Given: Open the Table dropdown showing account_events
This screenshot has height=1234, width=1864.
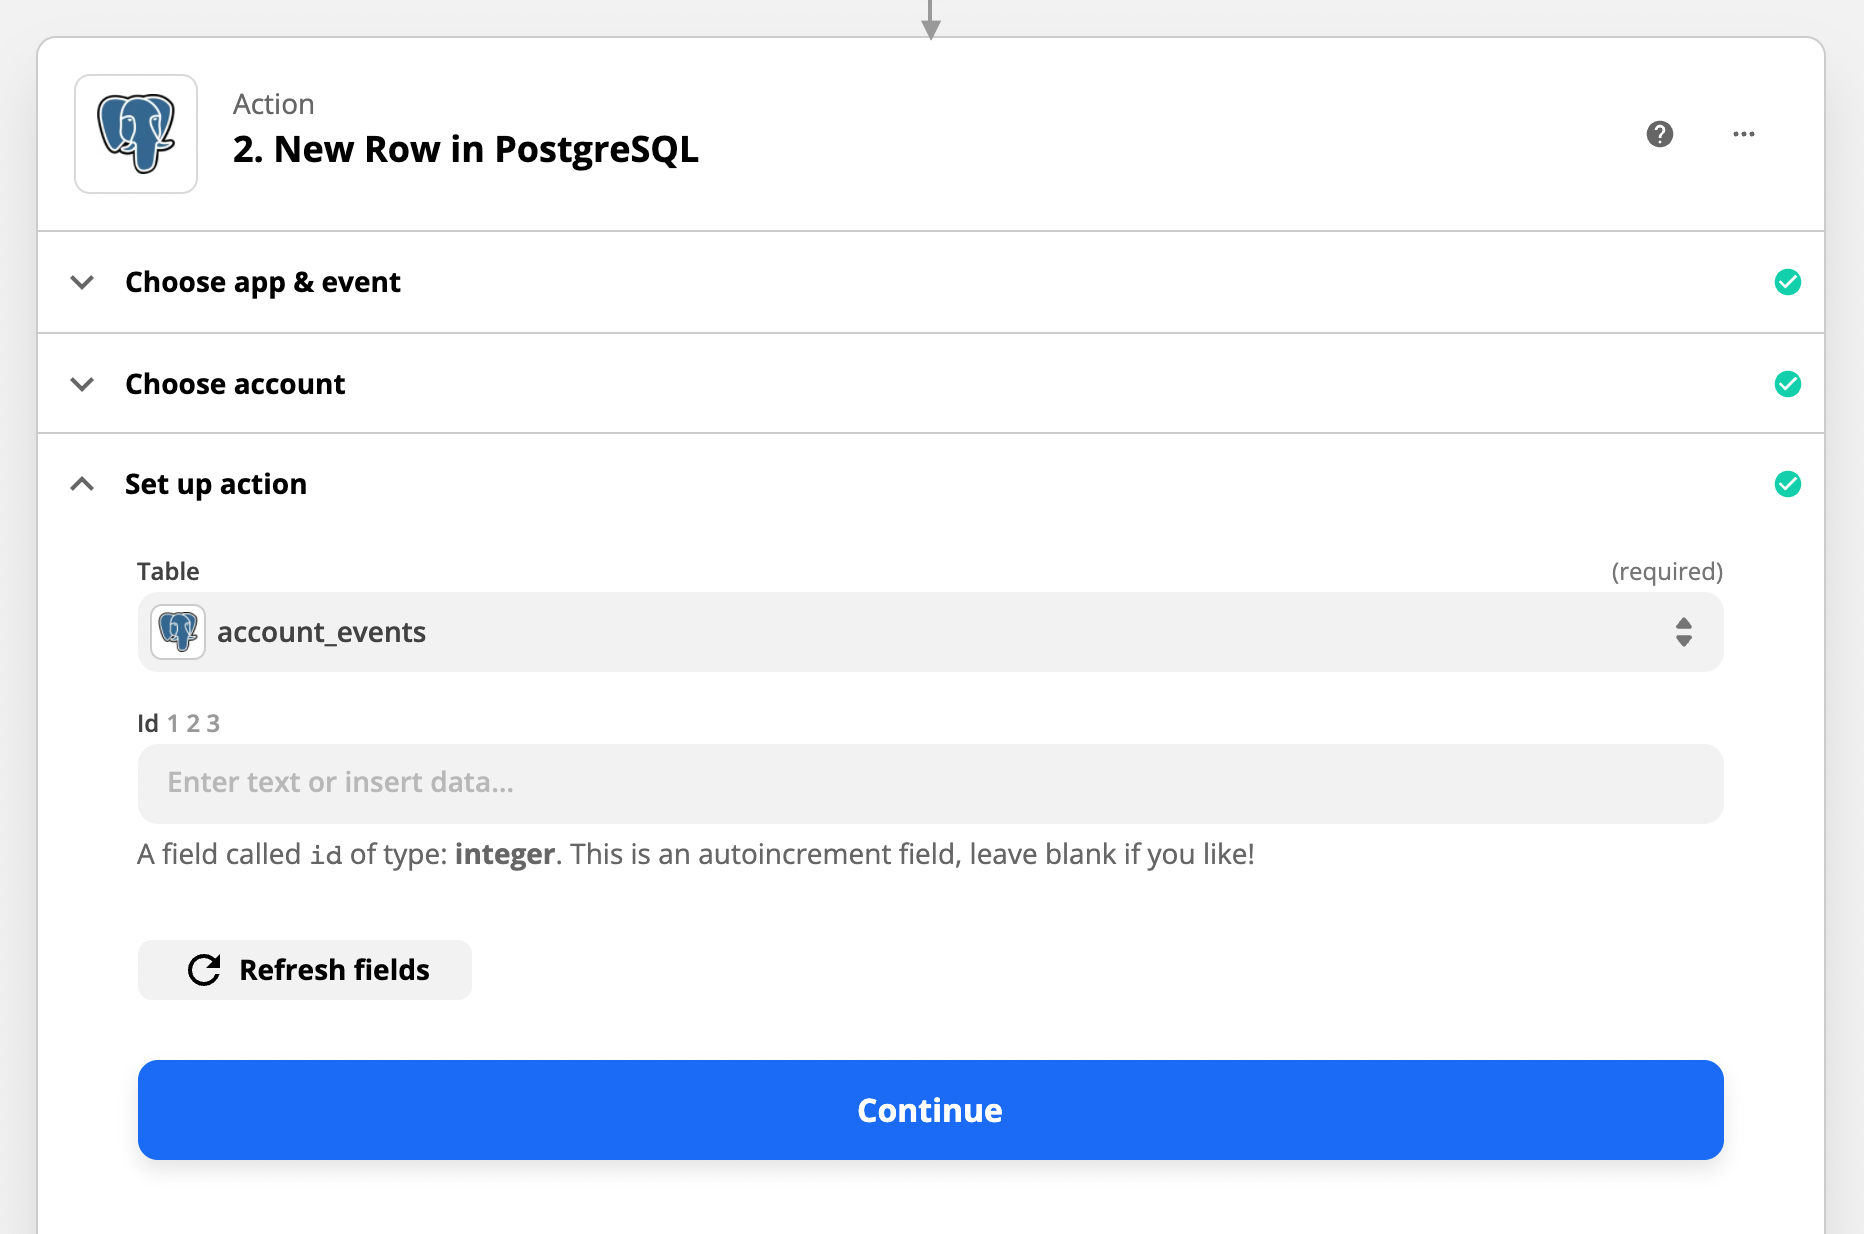Looking at the screenshot, I should click(930, 632).
